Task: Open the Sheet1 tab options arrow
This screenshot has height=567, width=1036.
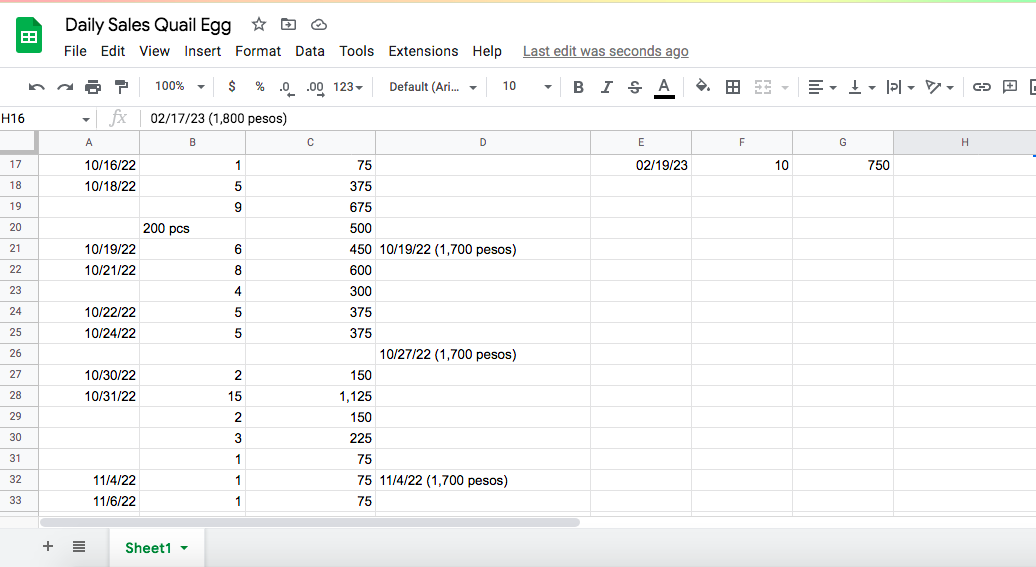Action: click(x=184, y=548)
